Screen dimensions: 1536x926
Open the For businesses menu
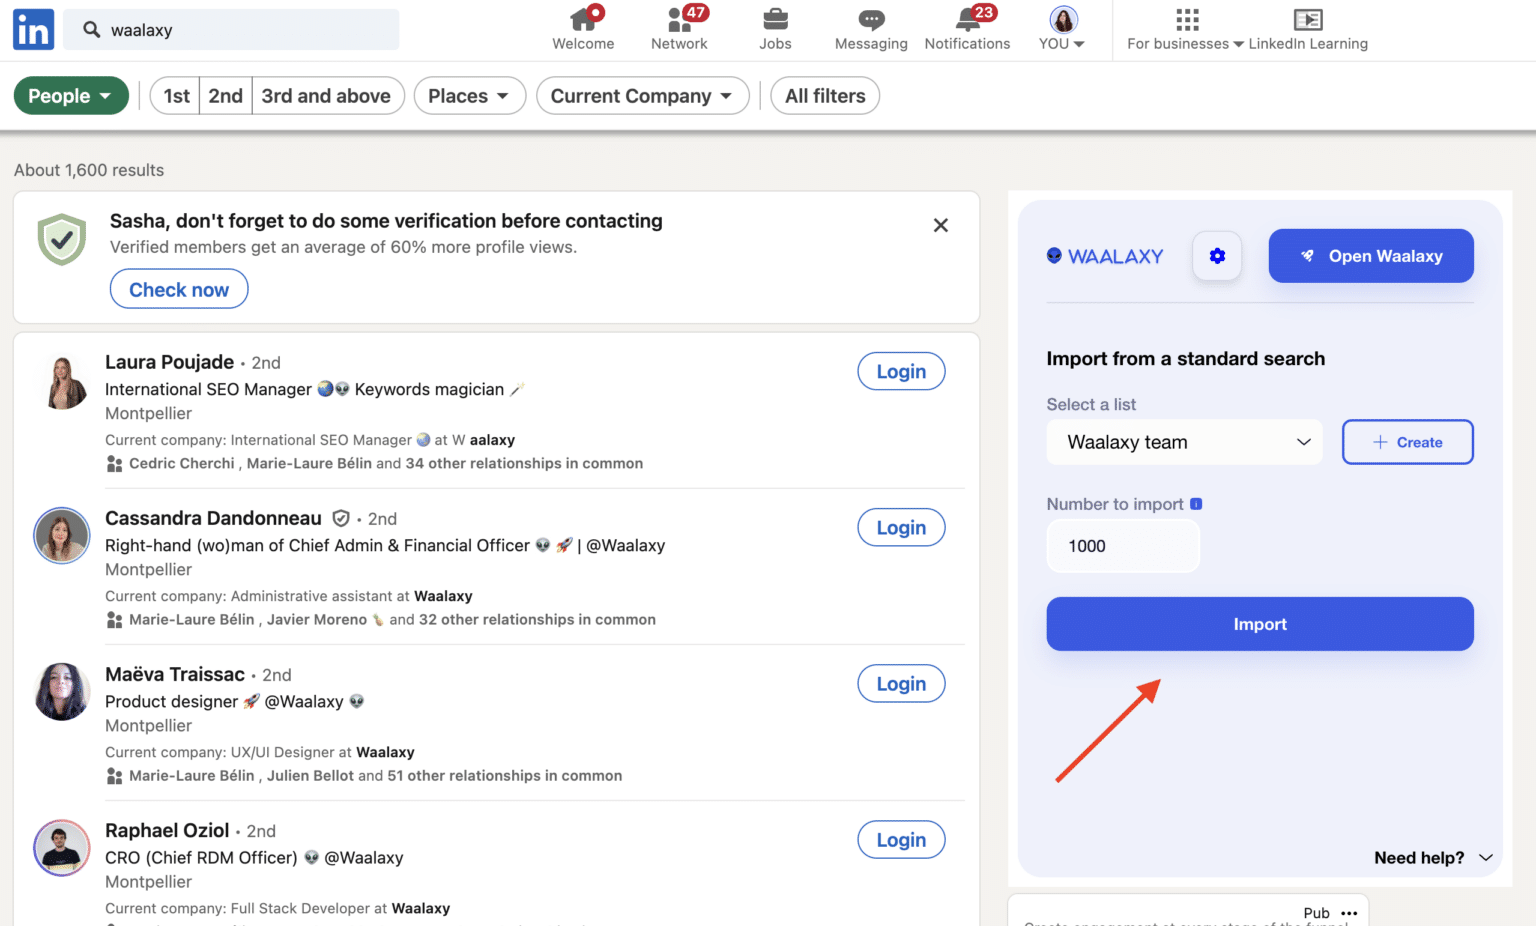1185,28
